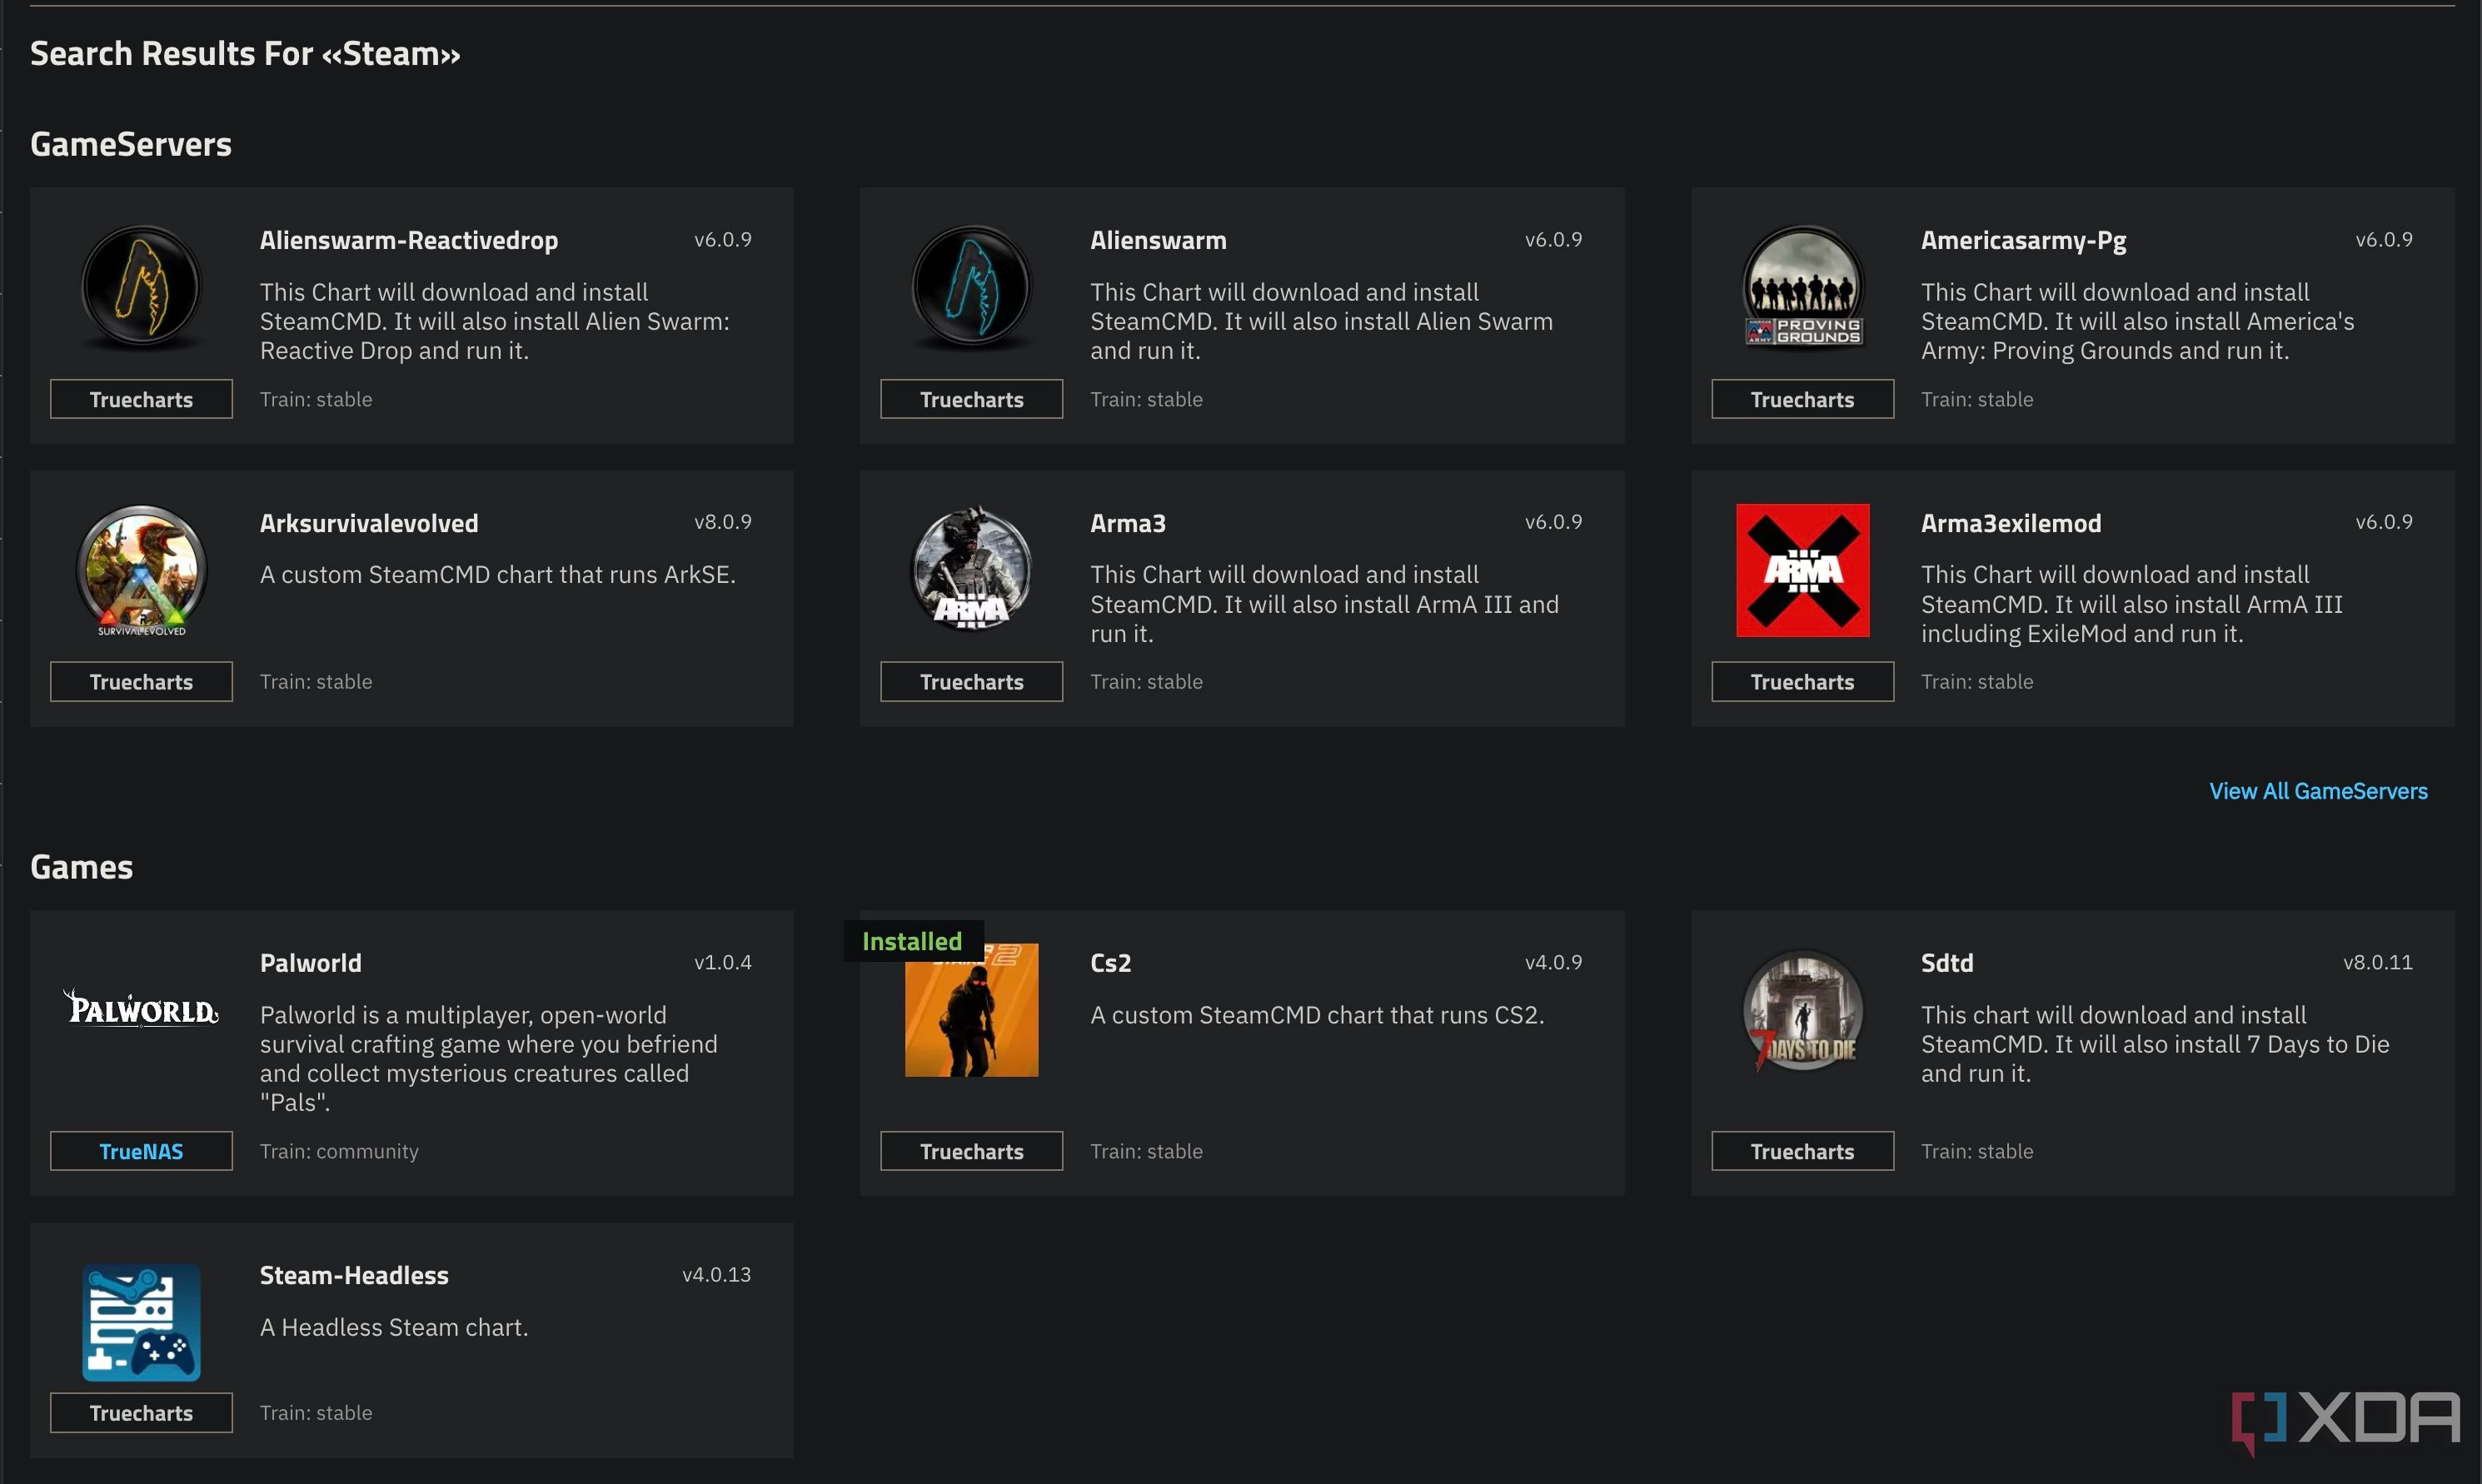Click the Arma3exilemod ExileMod description
2482x1484 pixels.
point(2132,604)
